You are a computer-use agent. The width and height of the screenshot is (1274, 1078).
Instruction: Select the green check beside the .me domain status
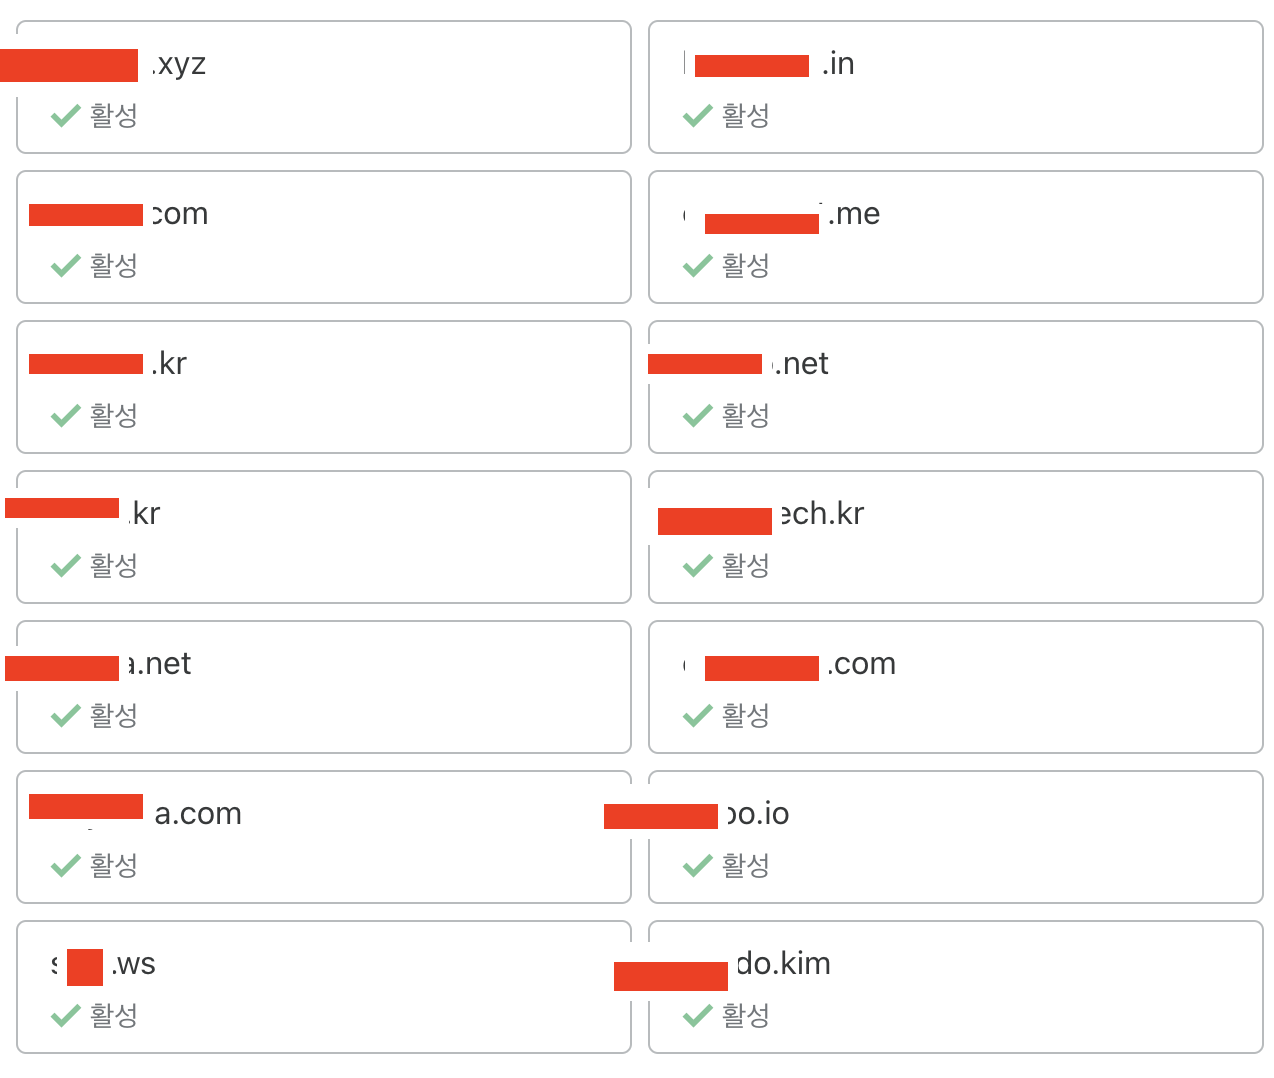[697, 266]
